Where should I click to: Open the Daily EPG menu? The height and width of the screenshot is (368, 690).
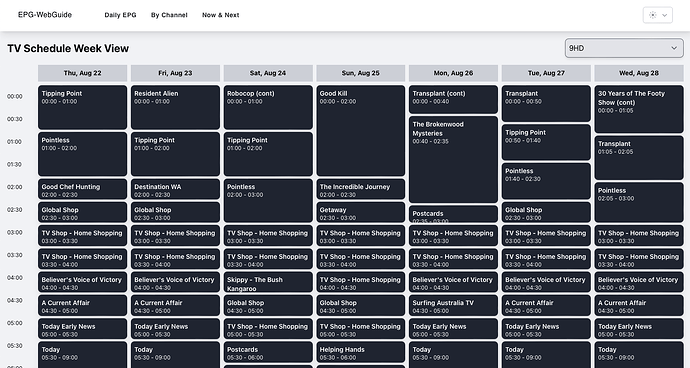point(120,15)
